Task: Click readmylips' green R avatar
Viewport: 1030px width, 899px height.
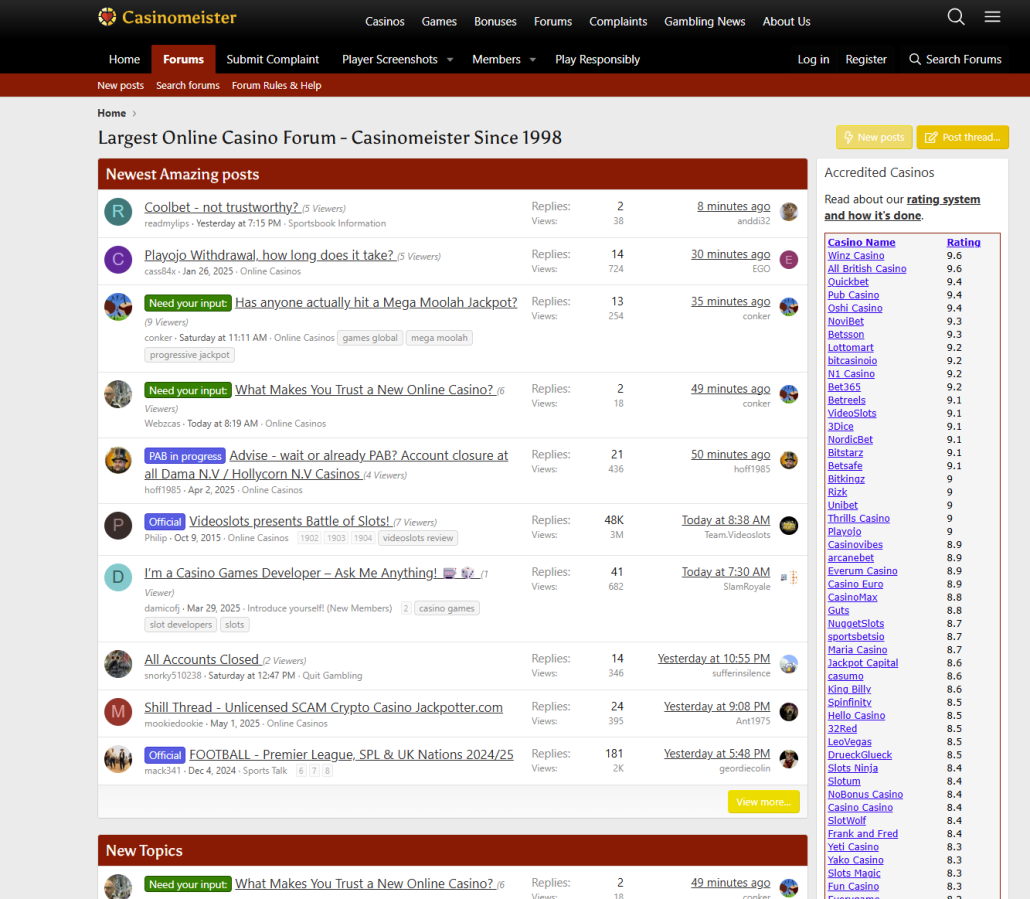Action: (x=118, y=212)
